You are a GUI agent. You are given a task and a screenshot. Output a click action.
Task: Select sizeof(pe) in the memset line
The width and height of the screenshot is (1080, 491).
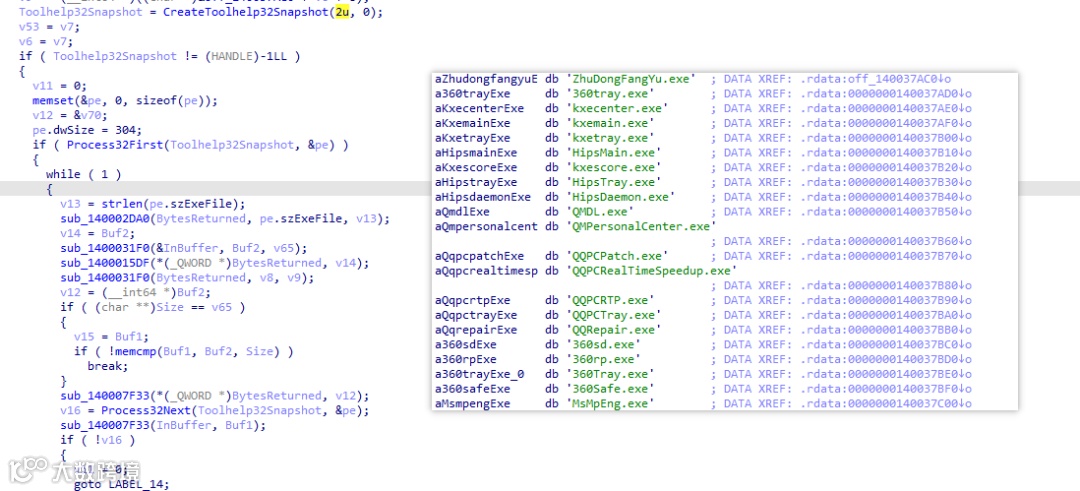[176, 101]
